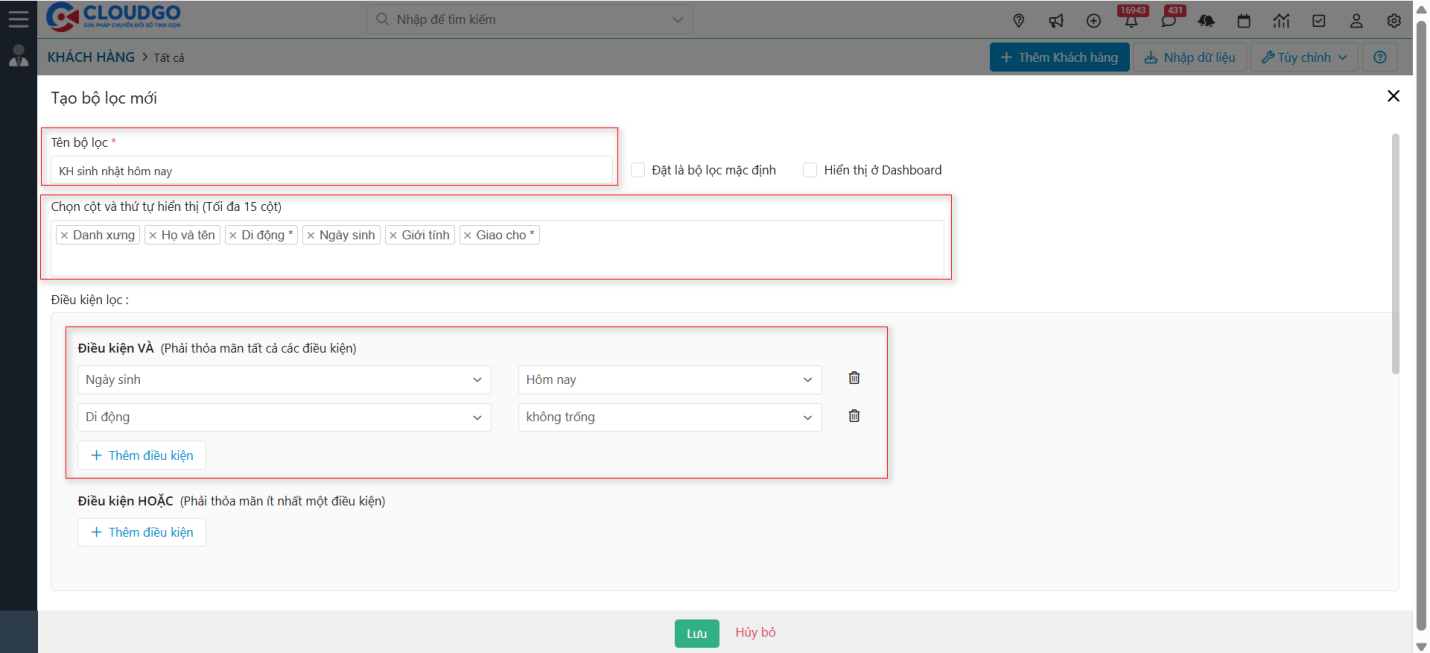Open chat messages icon with 431 badge
The image size is (1430, 653).
1168,21
